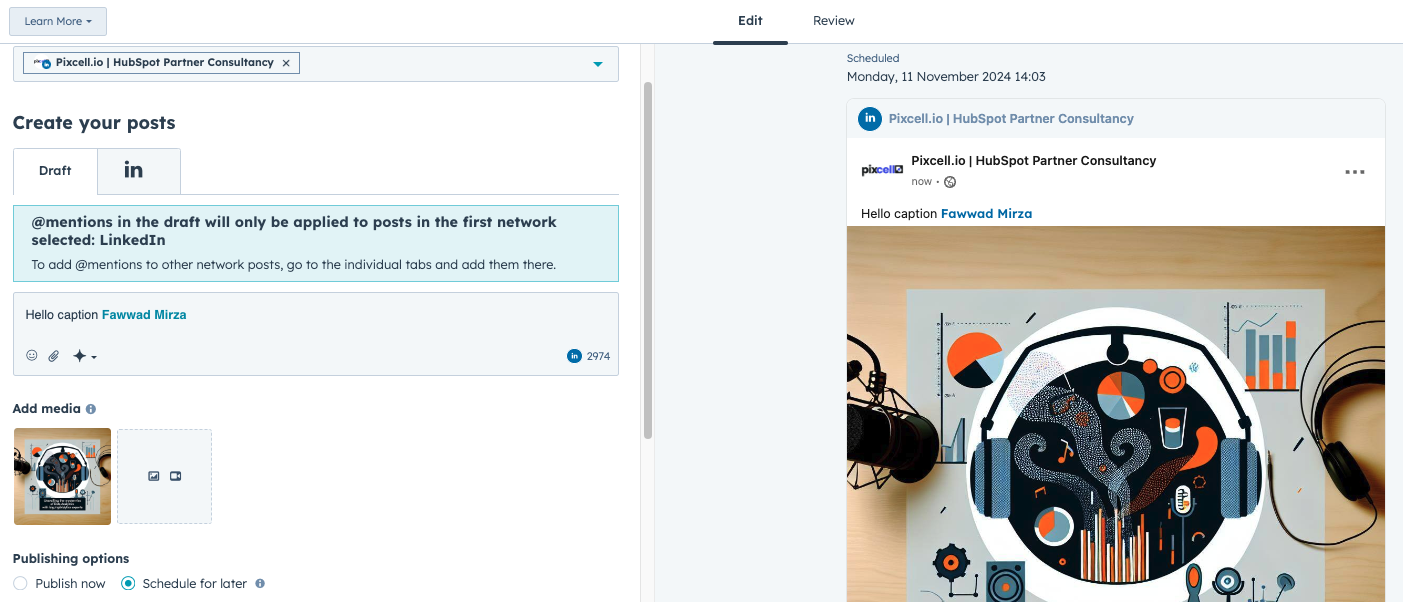Click the Publishing options label
The height and width of the screenshot is (602, 1403).
tap(71, 559)
